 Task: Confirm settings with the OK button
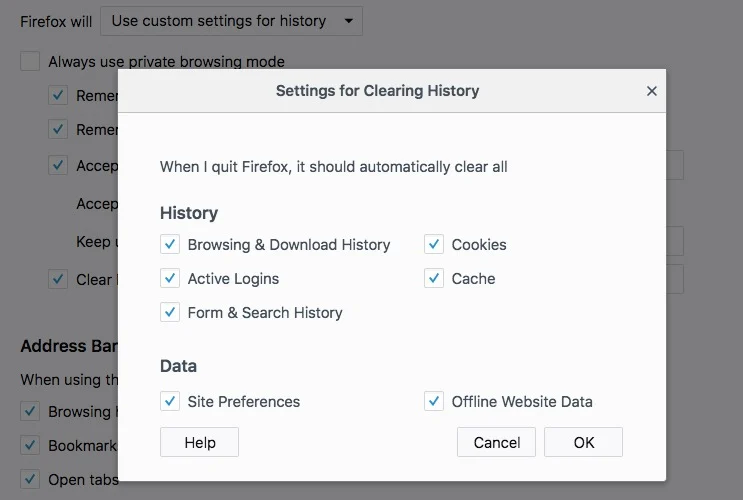(x=583, y=442)
